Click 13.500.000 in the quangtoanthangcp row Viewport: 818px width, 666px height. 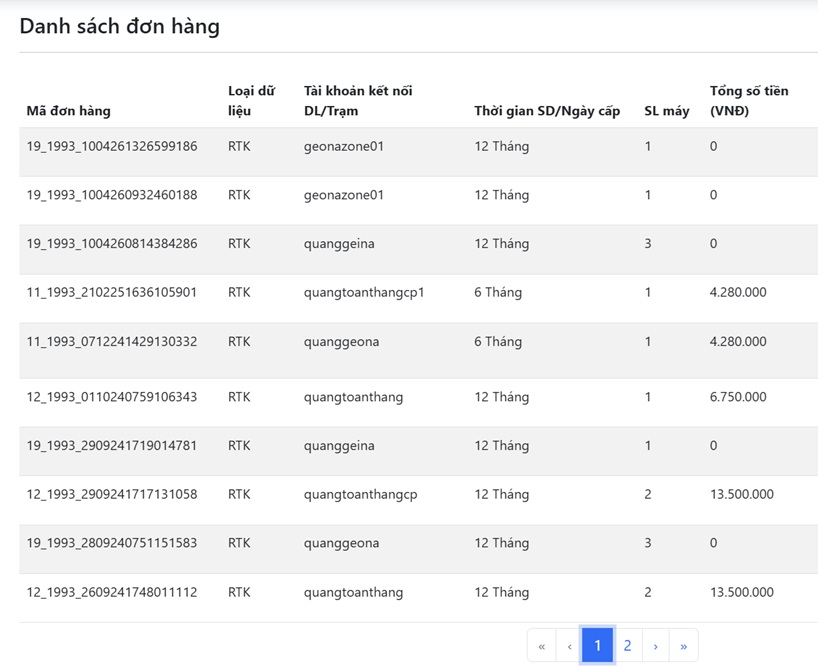tap(742, 494)
